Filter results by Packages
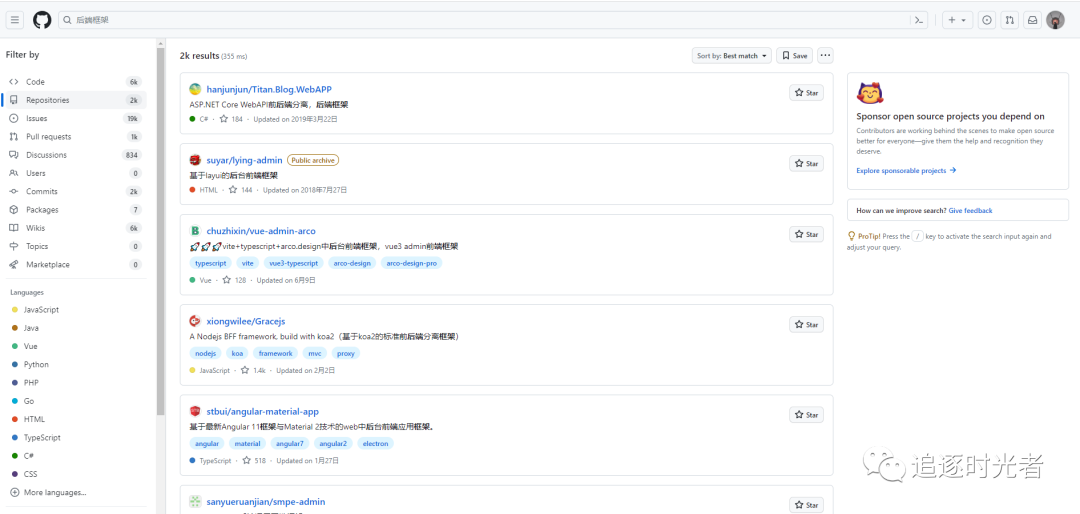Viewport: 1080px width, 514px height. (76, 209)
